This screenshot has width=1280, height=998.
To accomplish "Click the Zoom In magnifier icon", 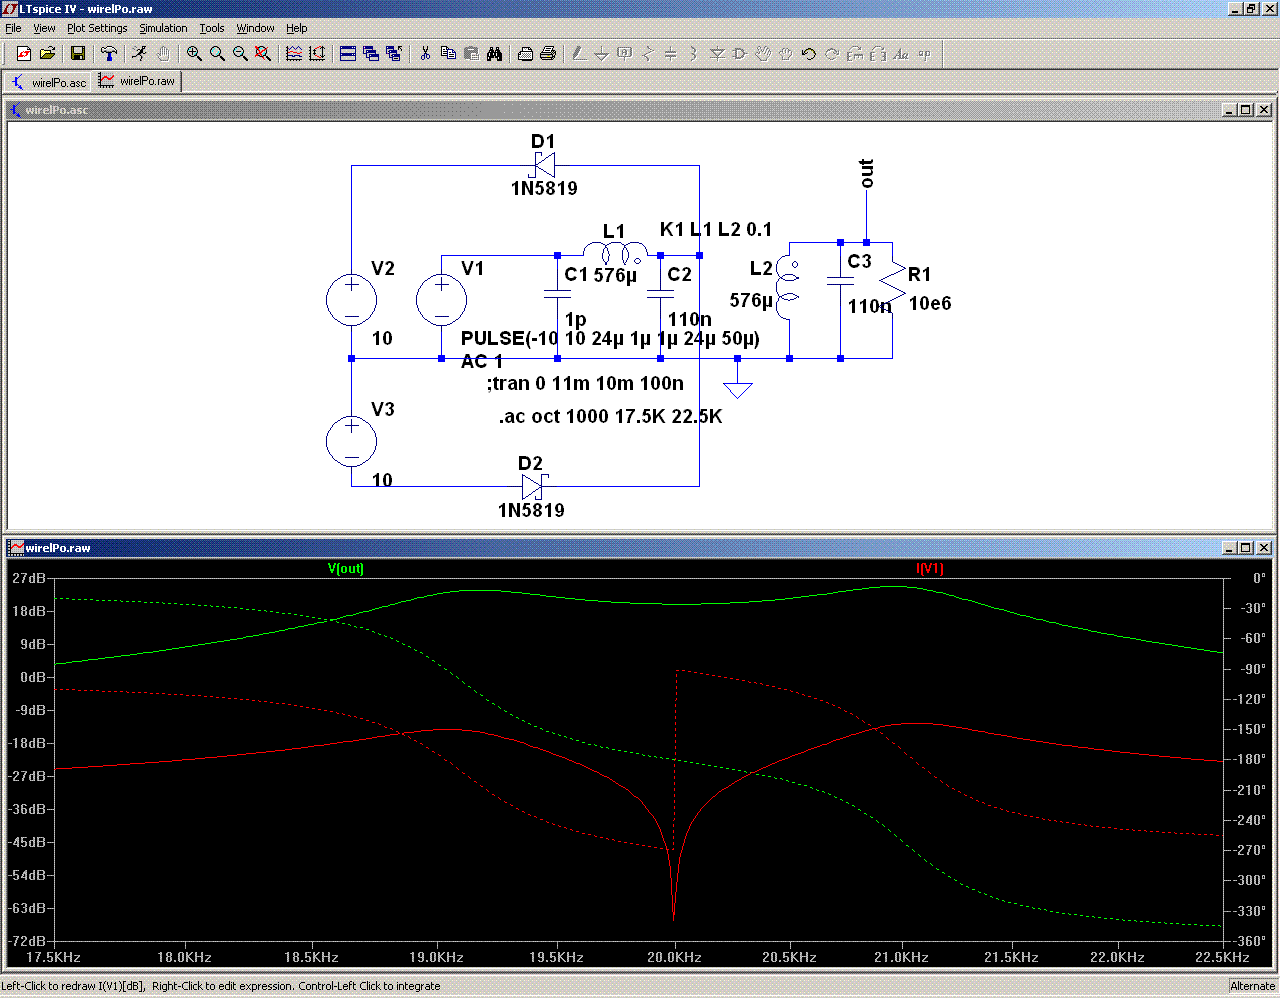I will [194, 54].
